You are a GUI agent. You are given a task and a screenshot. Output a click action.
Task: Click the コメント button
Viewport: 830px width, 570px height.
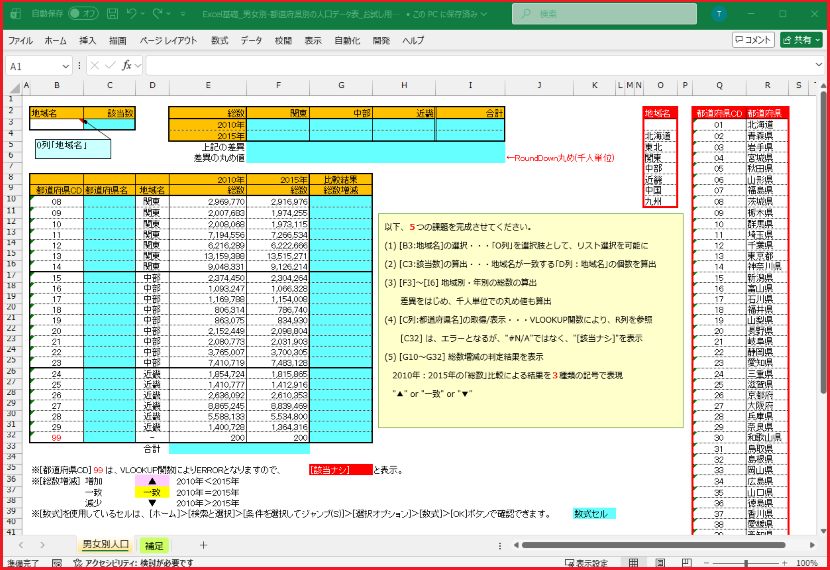point(753,40)
